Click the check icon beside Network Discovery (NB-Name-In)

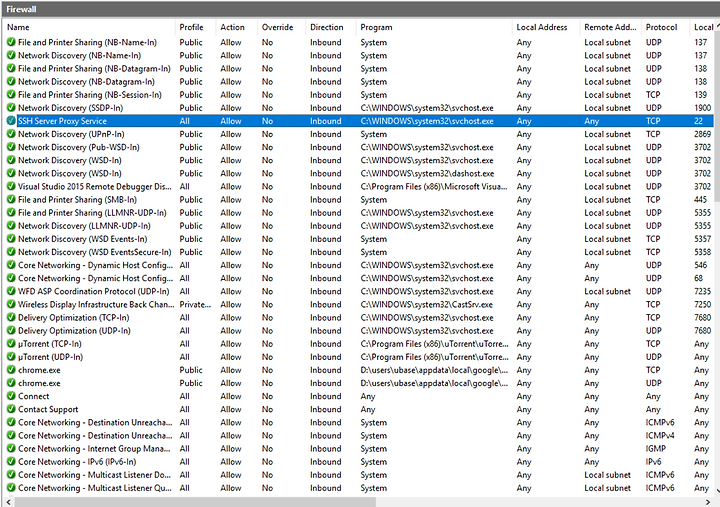11,56
